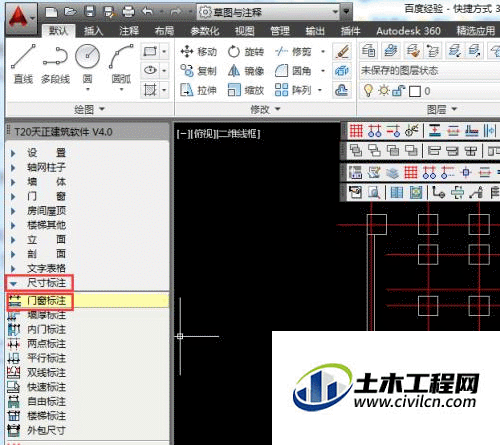Click the viewport [-] control
Viewport: 500px width, 445px height.
click(183, 134)
